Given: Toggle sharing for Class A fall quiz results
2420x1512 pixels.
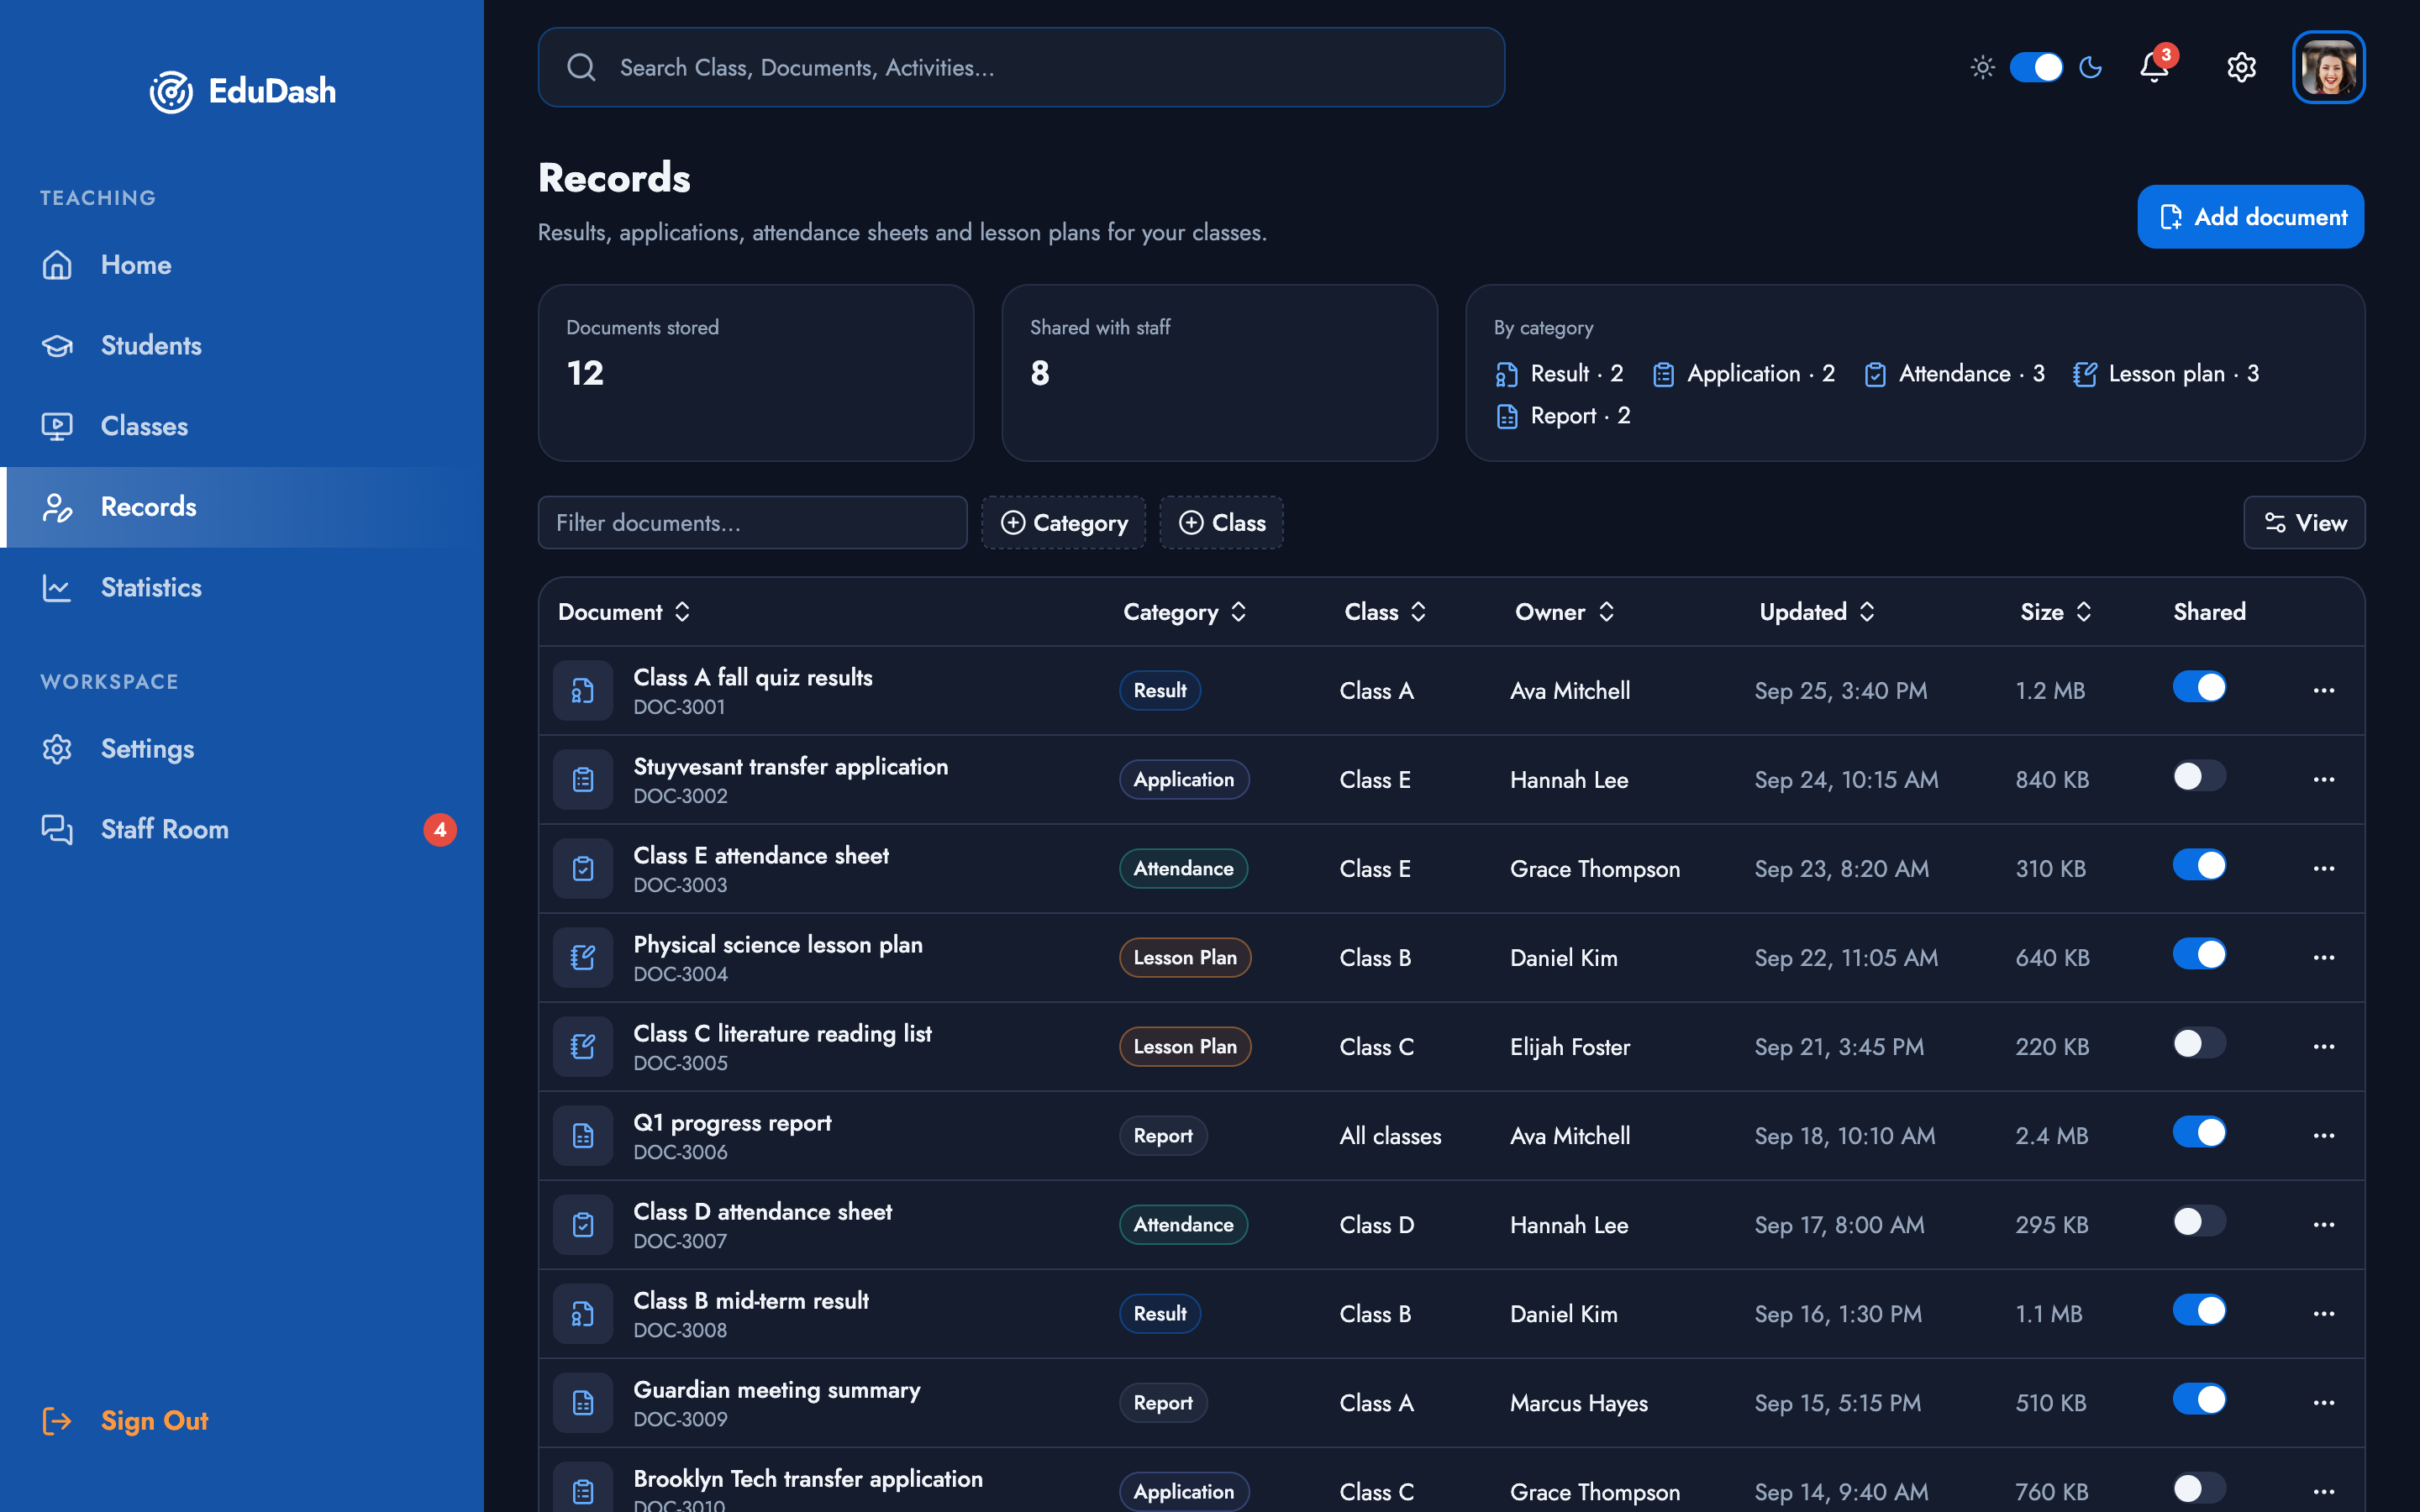Looking at the screenshot, I should [2199, 687].
